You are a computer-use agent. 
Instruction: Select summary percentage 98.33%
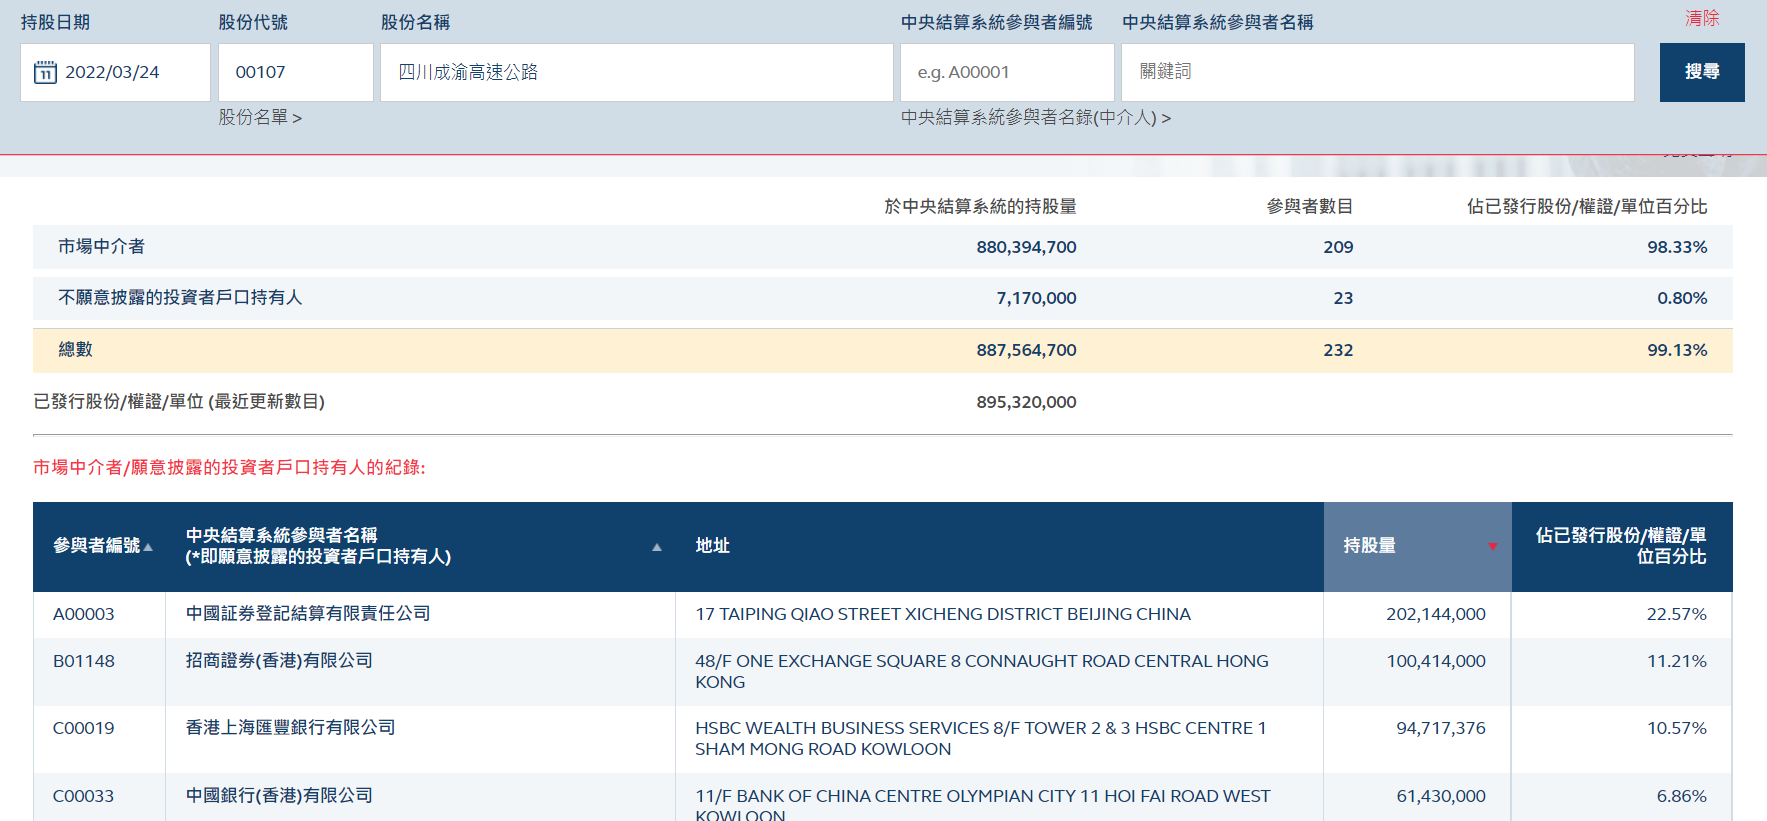(1677, 247)
